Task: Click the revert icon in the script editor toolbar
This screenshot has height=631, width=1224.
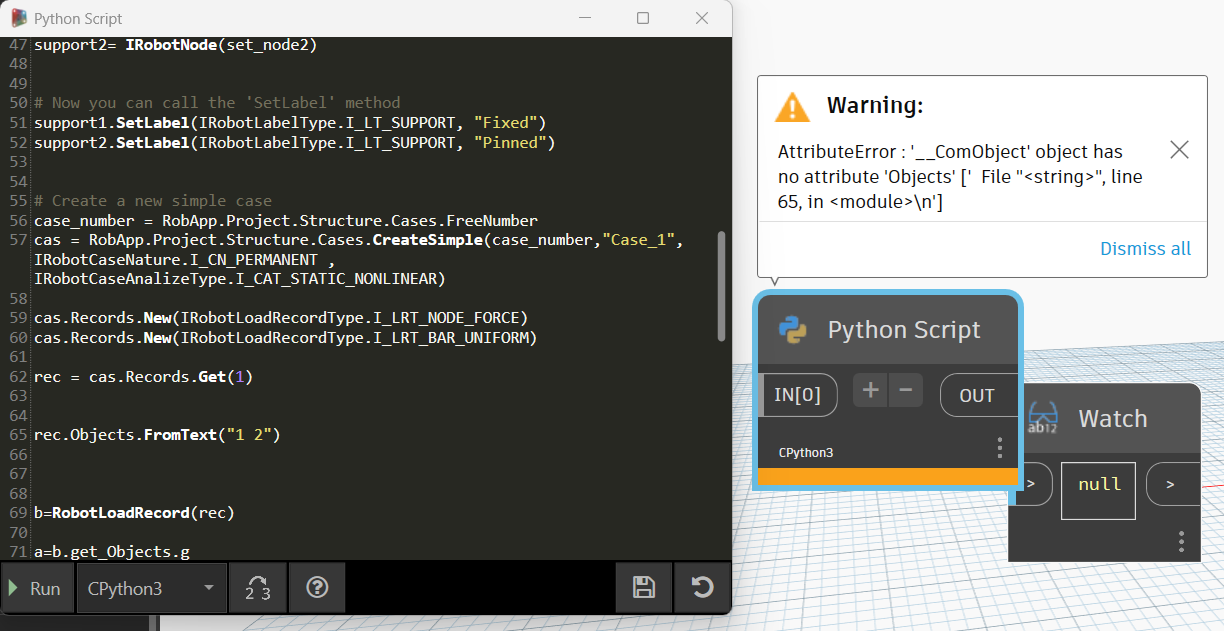Action: [x=702, y=588]
